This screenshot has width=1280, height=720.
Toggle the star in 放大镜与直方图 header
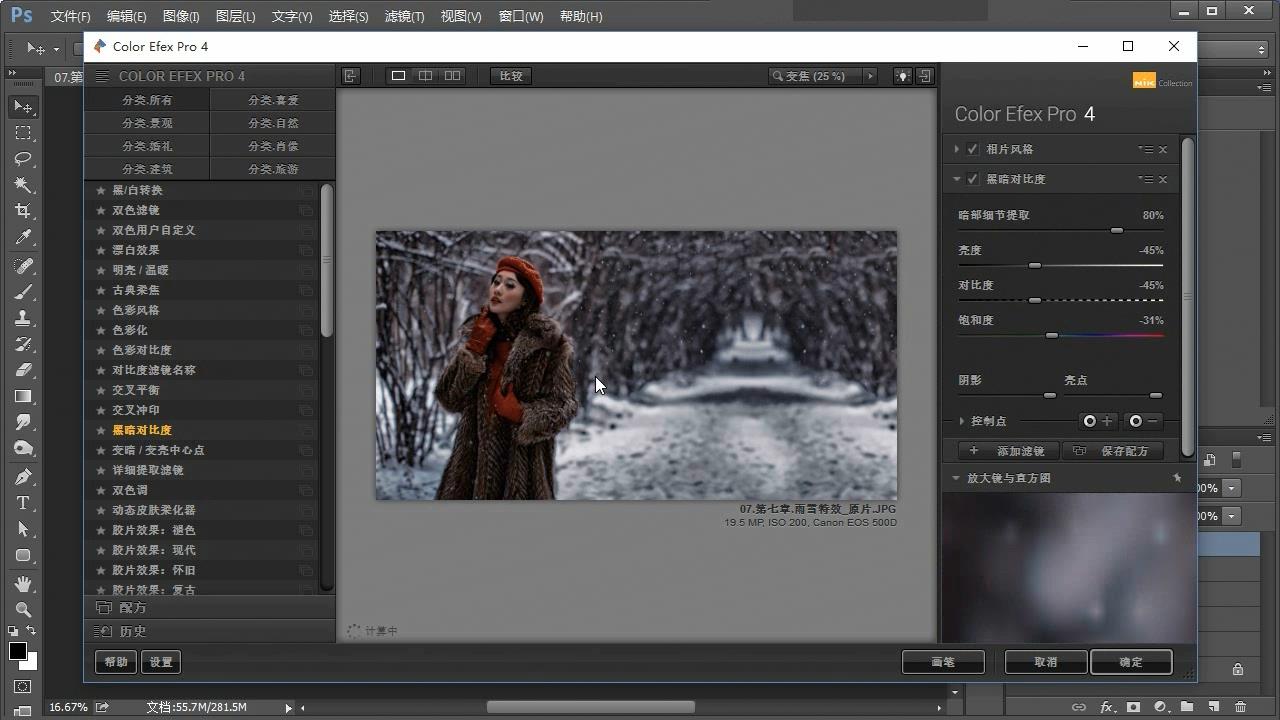coord(1177,478)
